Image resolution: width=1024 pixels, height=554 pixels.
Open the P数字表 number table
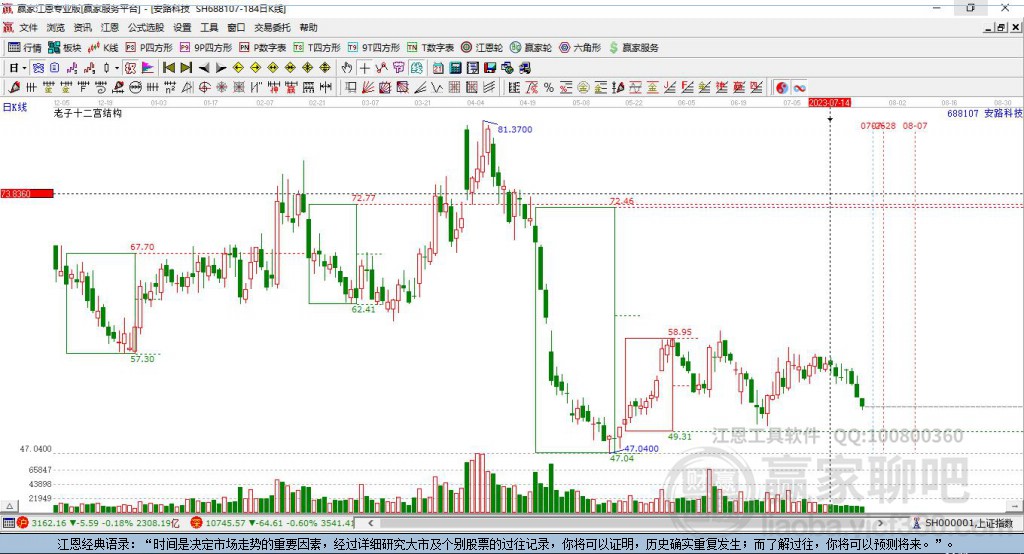[x=263, y=48]
